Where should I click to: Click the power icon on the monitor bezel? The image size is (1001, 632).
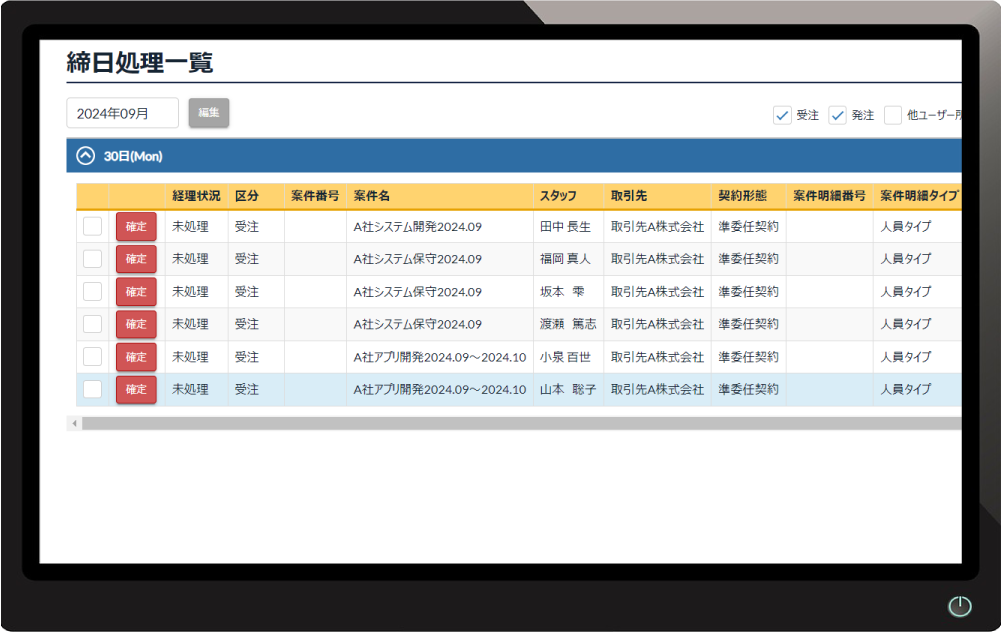point(959,606)
